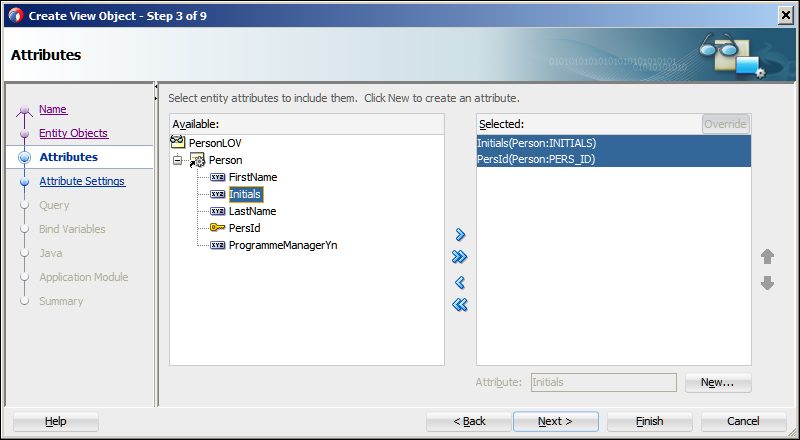This screenshot has height=440, width=800.
Task: Select Initials(Person:INITIALS) in Selected list
Action: coord(614,143)
